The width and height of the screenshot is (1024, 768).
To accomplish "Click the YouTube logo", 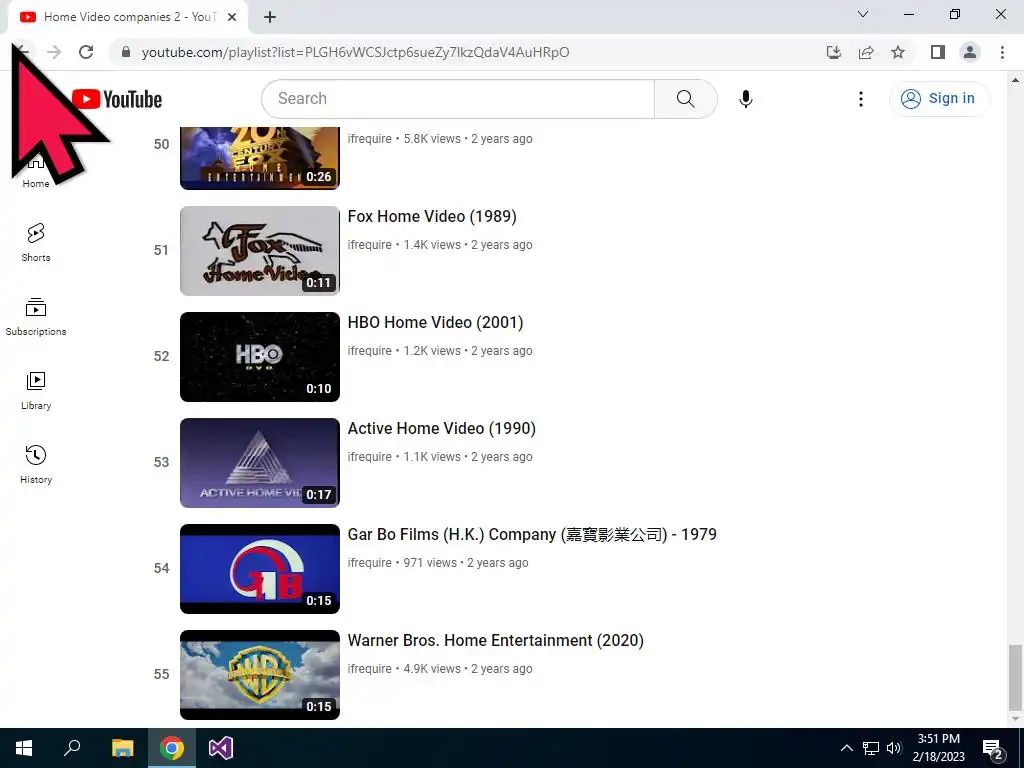I will [x=117, y=99].
